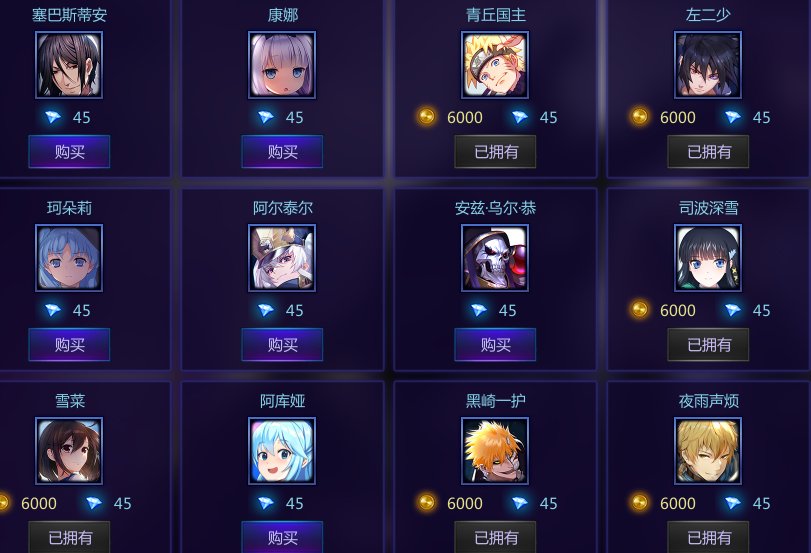Image resolution: width=811 pixels, height=553 pixels.
Task: Click the 青丘国主 character avatar
Action: click(495, 65)
